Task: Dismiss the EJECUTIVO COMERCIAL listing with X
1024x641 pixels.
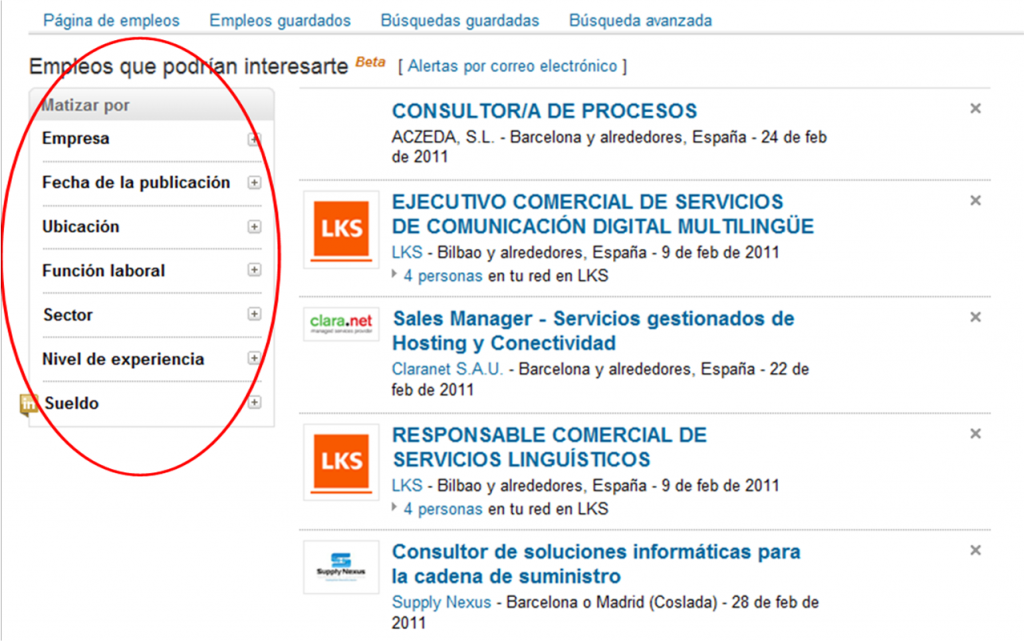Action: (x=976, y=200)
